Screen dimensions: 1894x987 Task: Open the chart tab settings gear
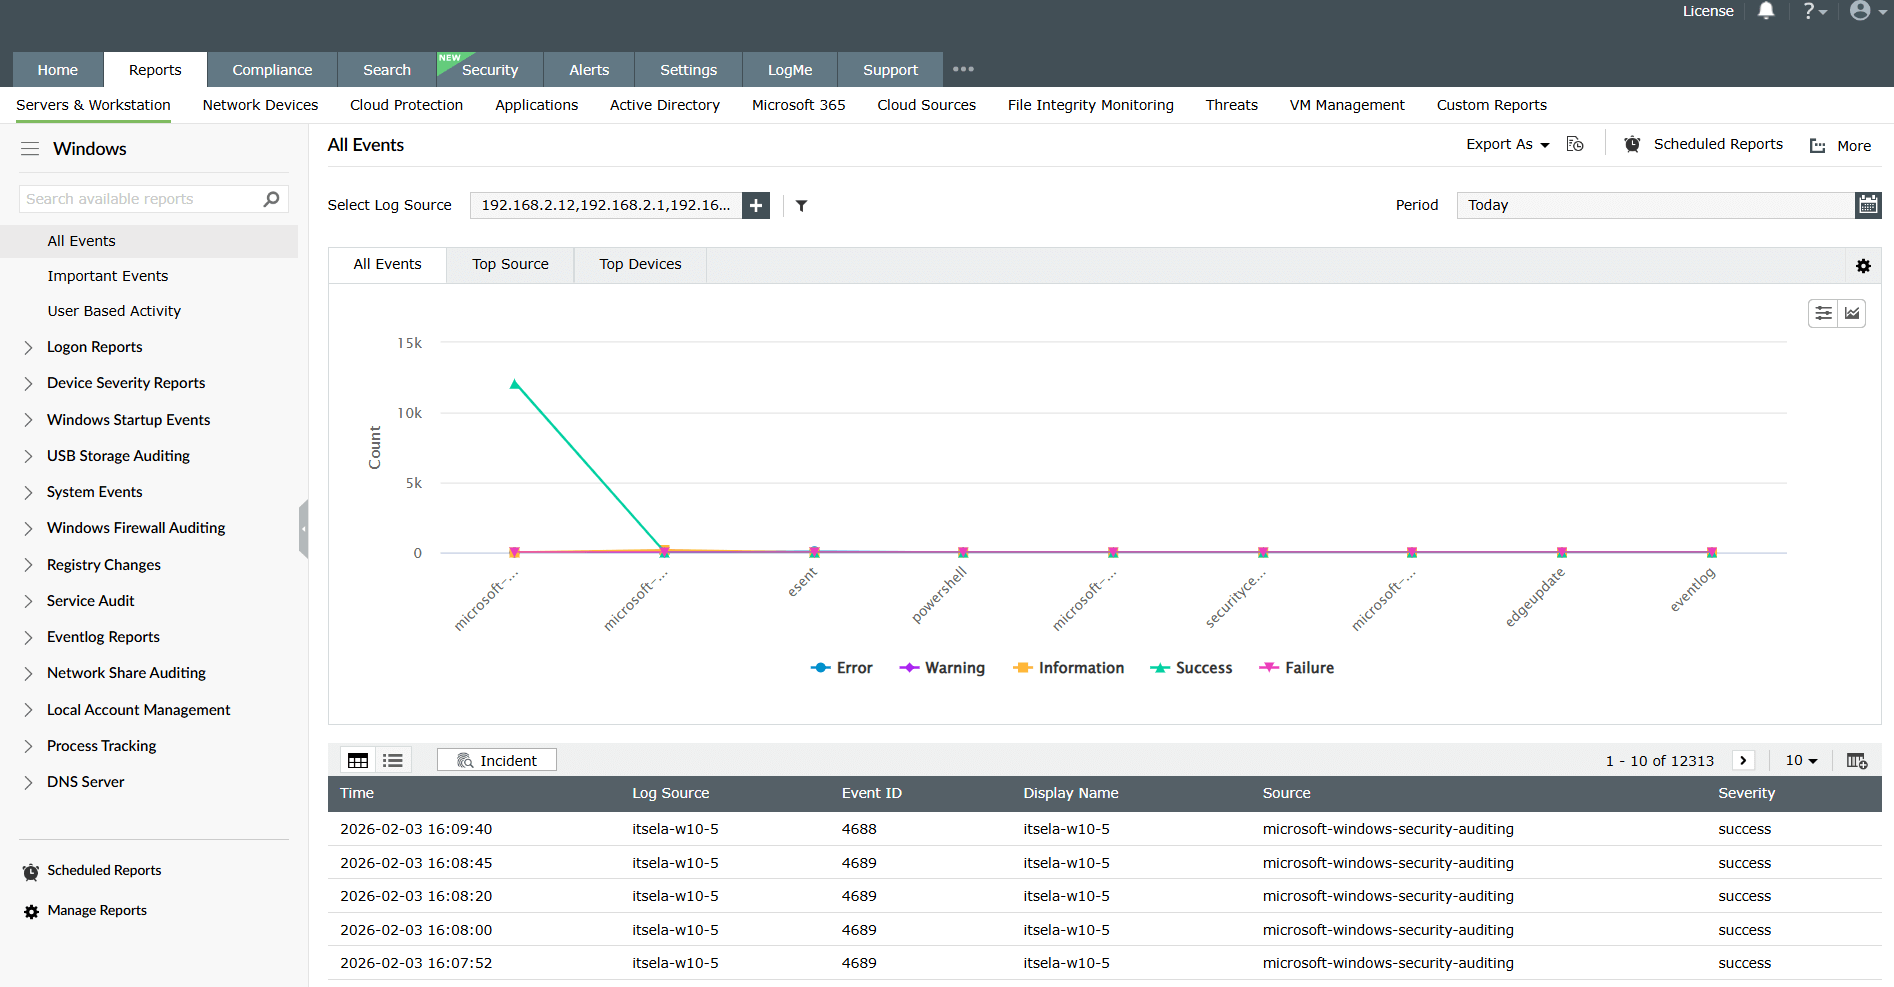pos(1863,266)
